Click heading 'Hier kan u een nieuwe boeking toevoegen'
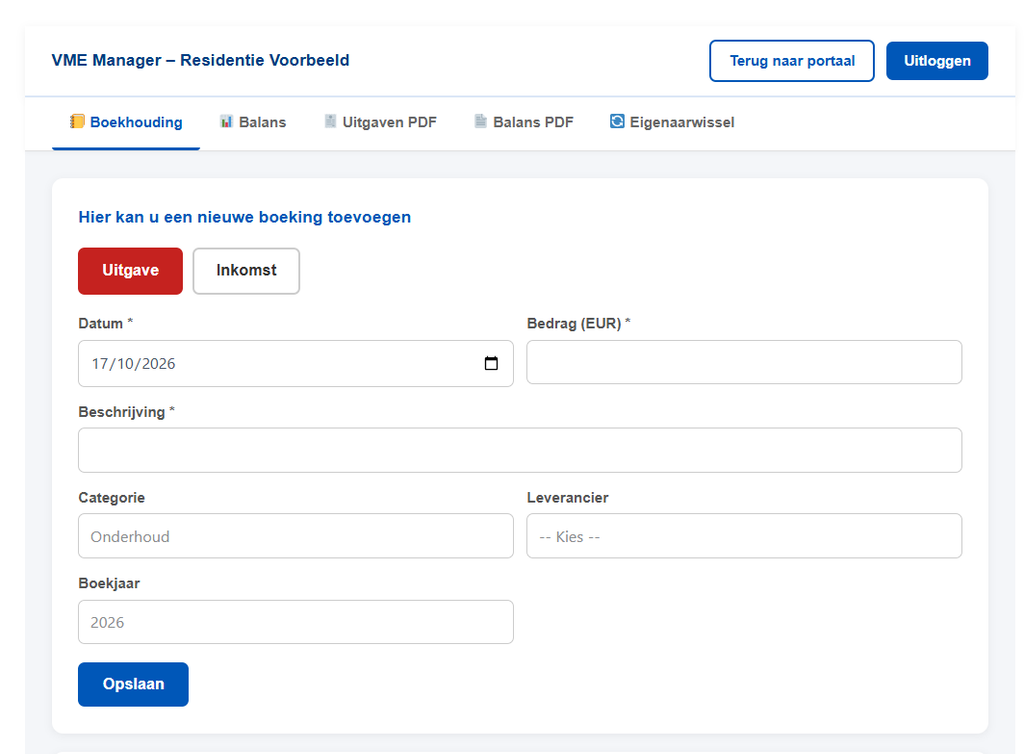Viewport: 1024px width, 754px height. tap(245, 217)
